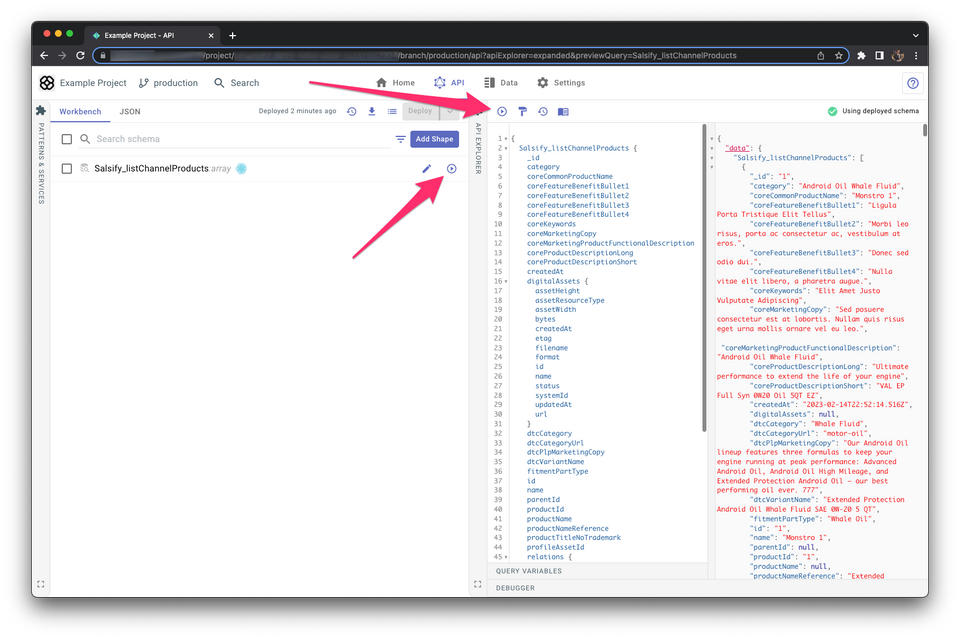Viewport: 960px width, 639px height.
Task: Open the production branch selector
Action: tap(168, 83)
